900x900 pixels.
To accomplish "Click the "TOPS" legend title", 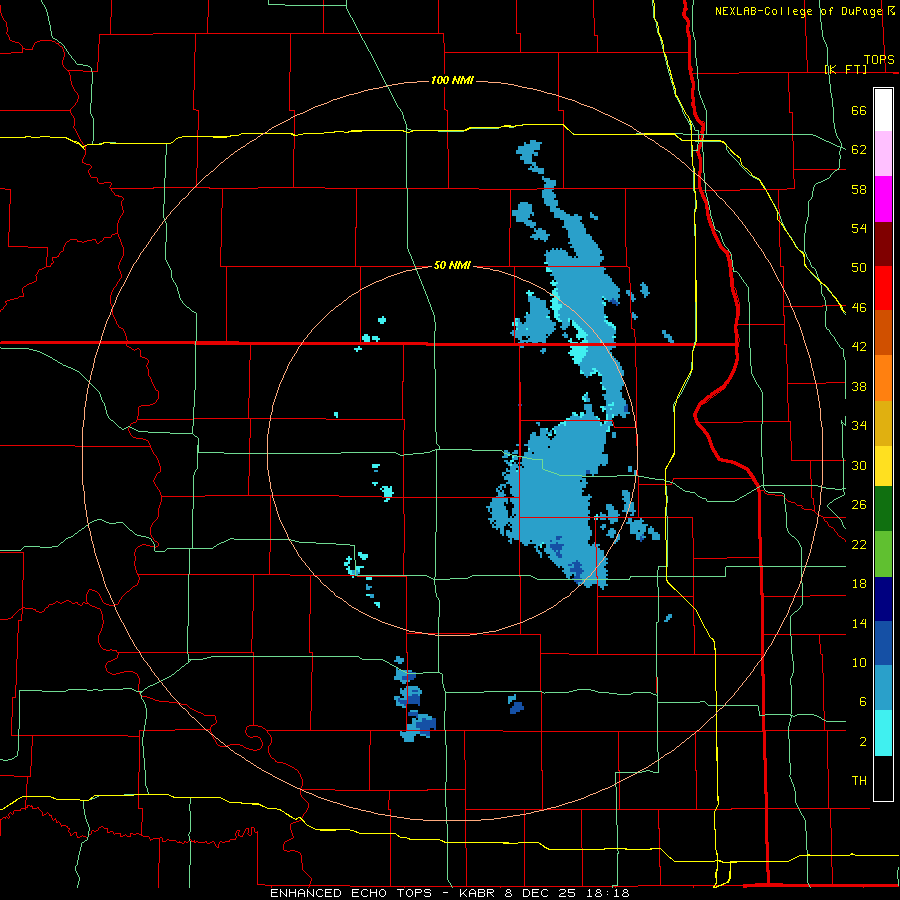I will pos(879,60).
